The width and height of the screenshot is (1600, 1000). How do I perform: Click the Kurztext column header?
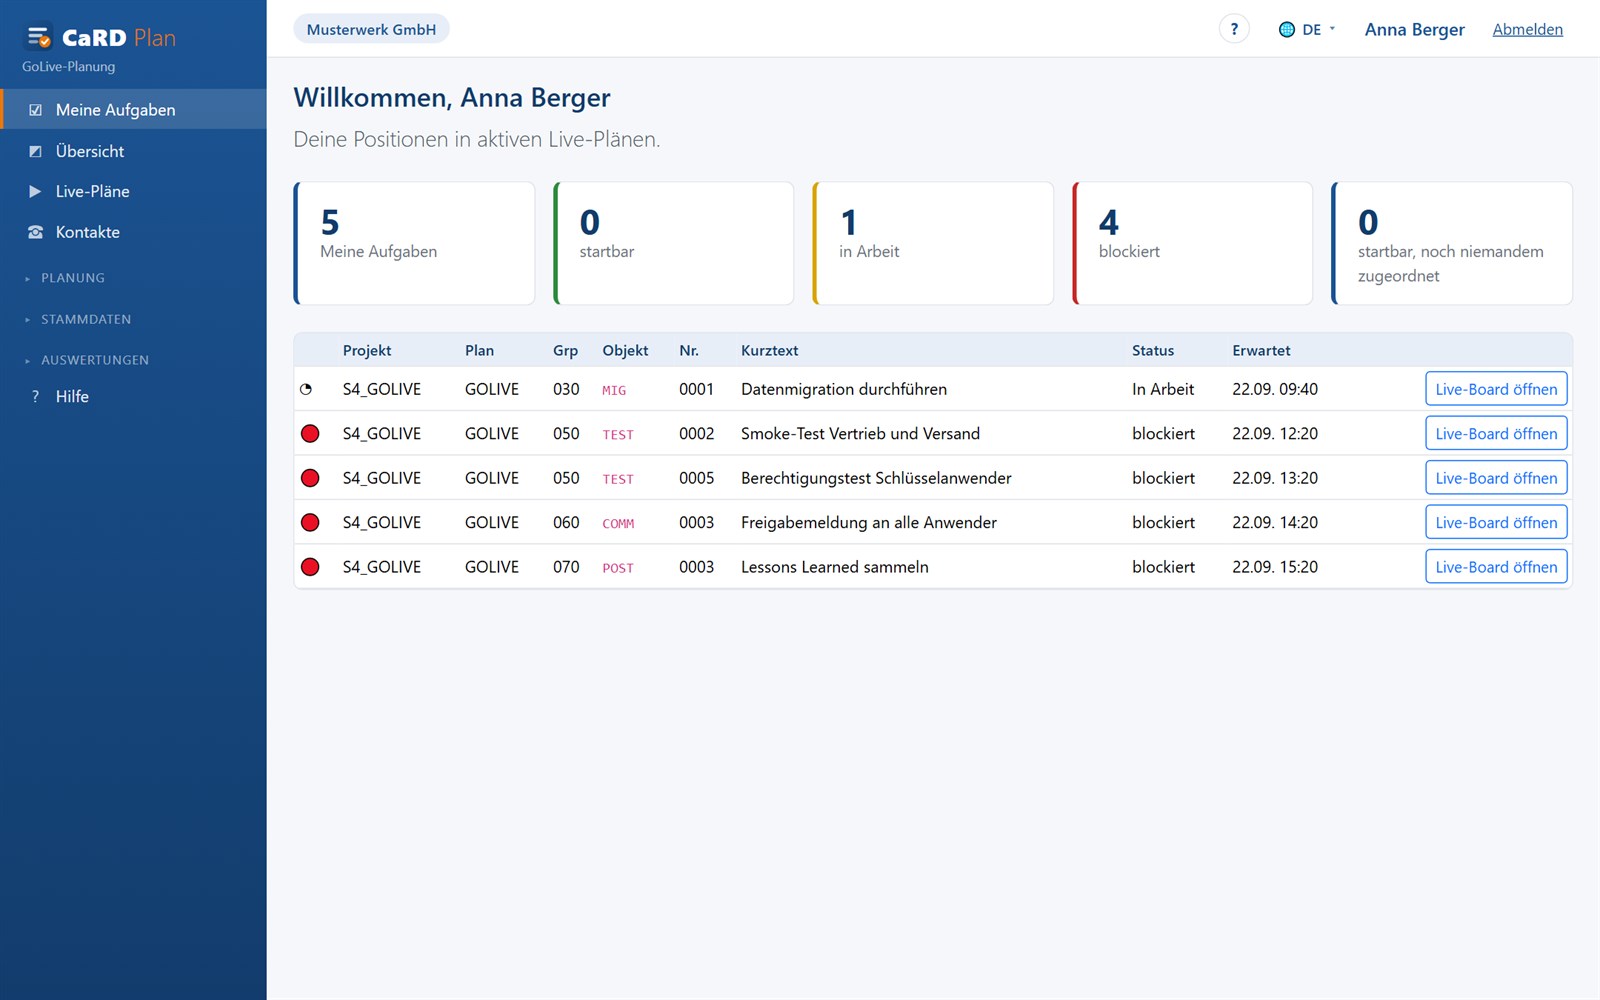[769, 350]
